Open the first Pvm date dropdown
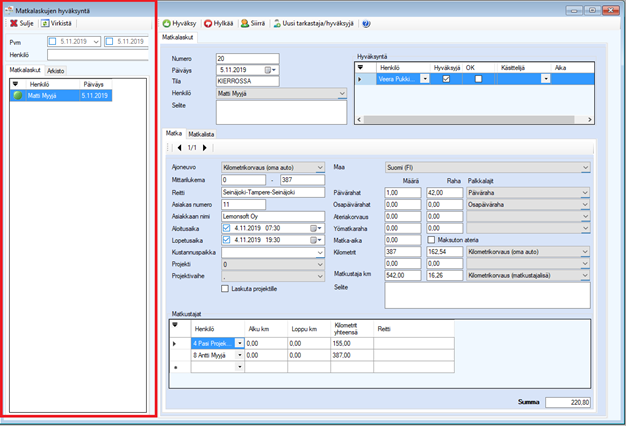Viewport: 626px width, 426px height. pyautogui.click(x=96, y=42)
